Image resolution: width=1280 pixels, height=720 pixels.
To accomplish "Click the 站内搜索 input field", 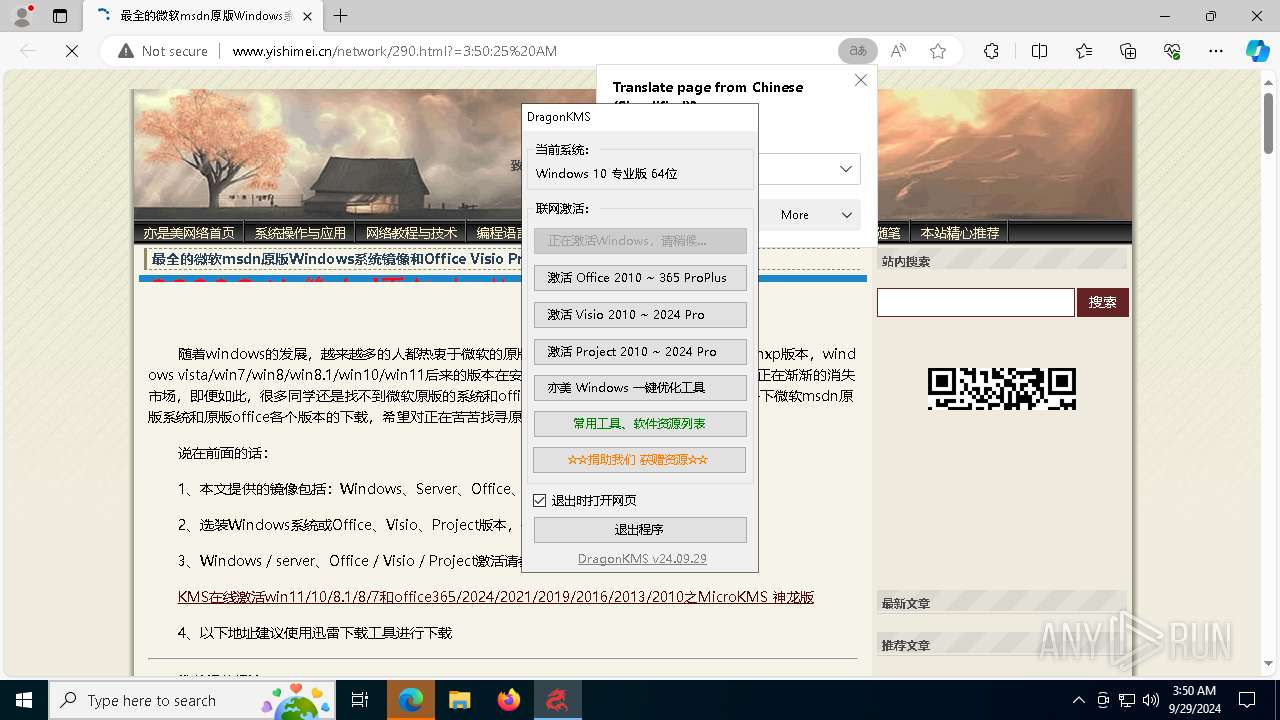I will [x=976, y=302].
